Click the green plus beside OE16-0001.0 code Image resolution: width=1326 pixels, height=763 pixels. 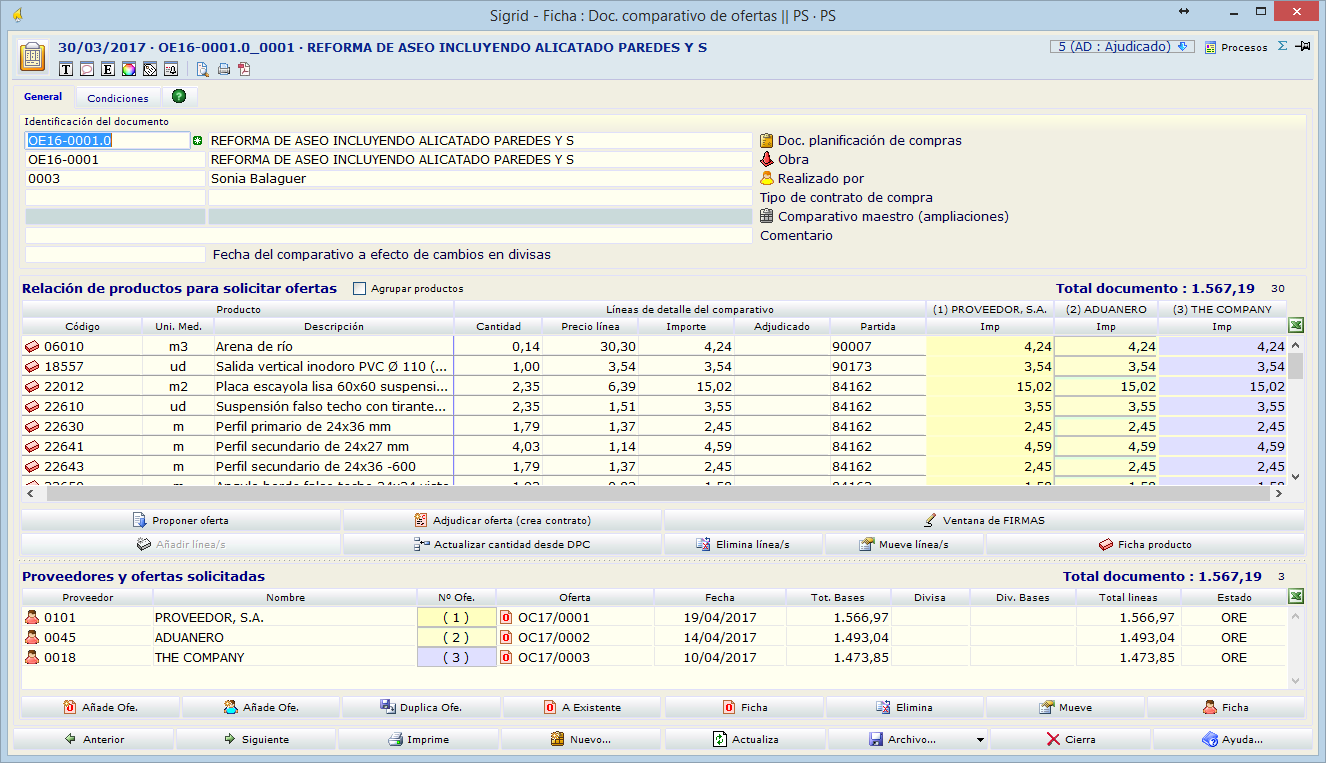pyautogui.click(x=197, y=141)
